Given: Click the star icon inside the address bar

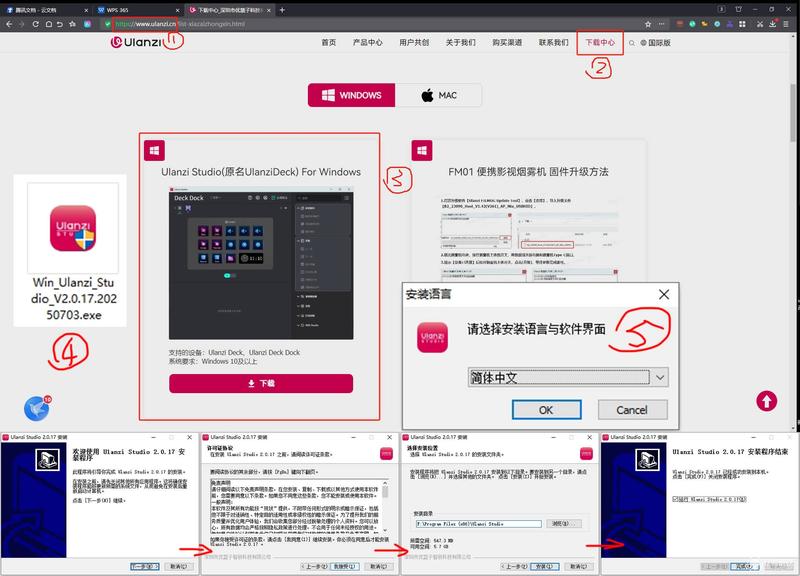Looking at the screenshot, I should [x=648, y=24].
